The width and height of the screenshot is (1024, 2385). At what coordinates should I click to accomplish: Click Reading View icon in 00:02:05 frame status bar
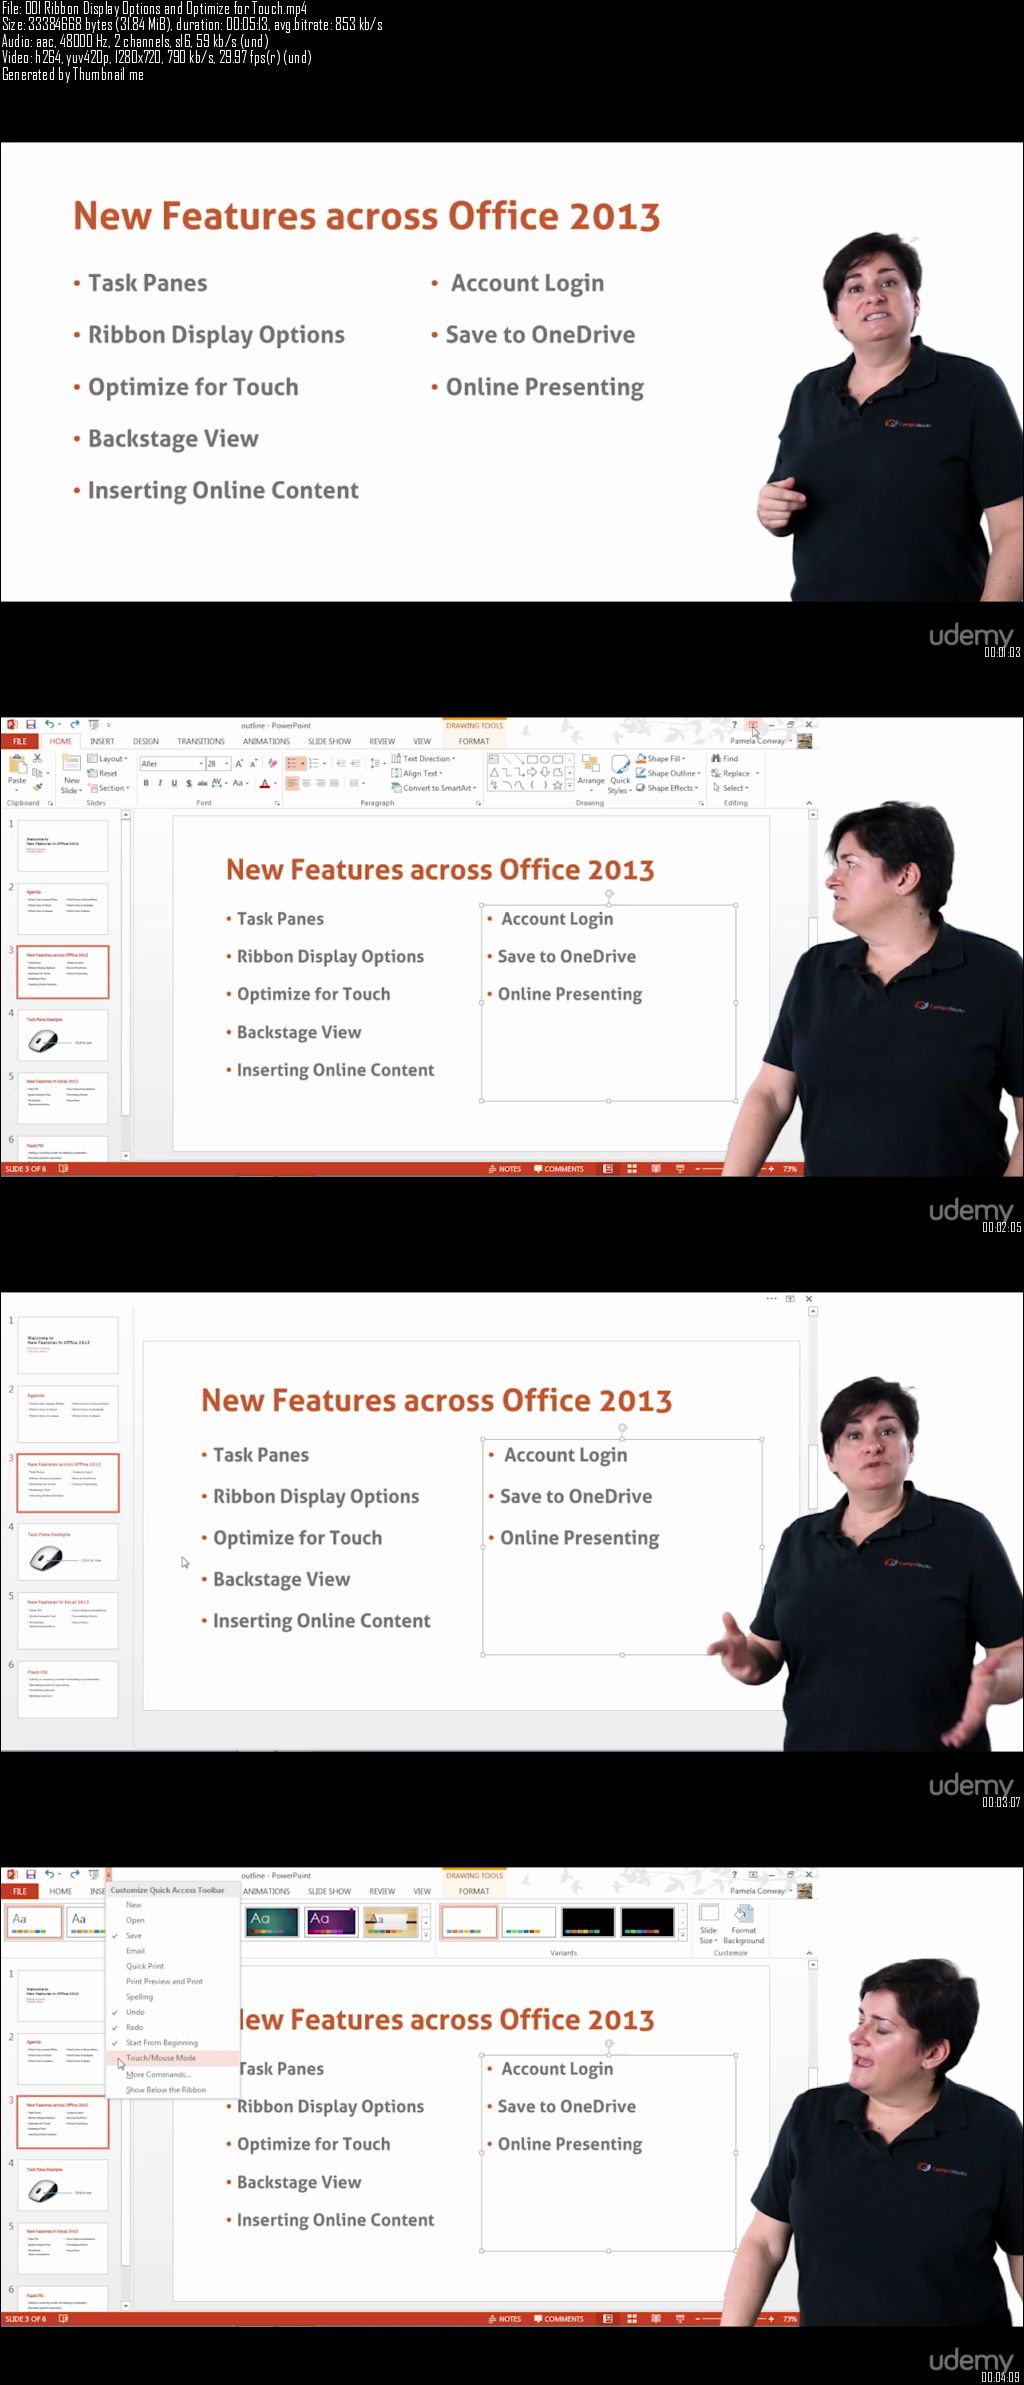(656, 1169)
